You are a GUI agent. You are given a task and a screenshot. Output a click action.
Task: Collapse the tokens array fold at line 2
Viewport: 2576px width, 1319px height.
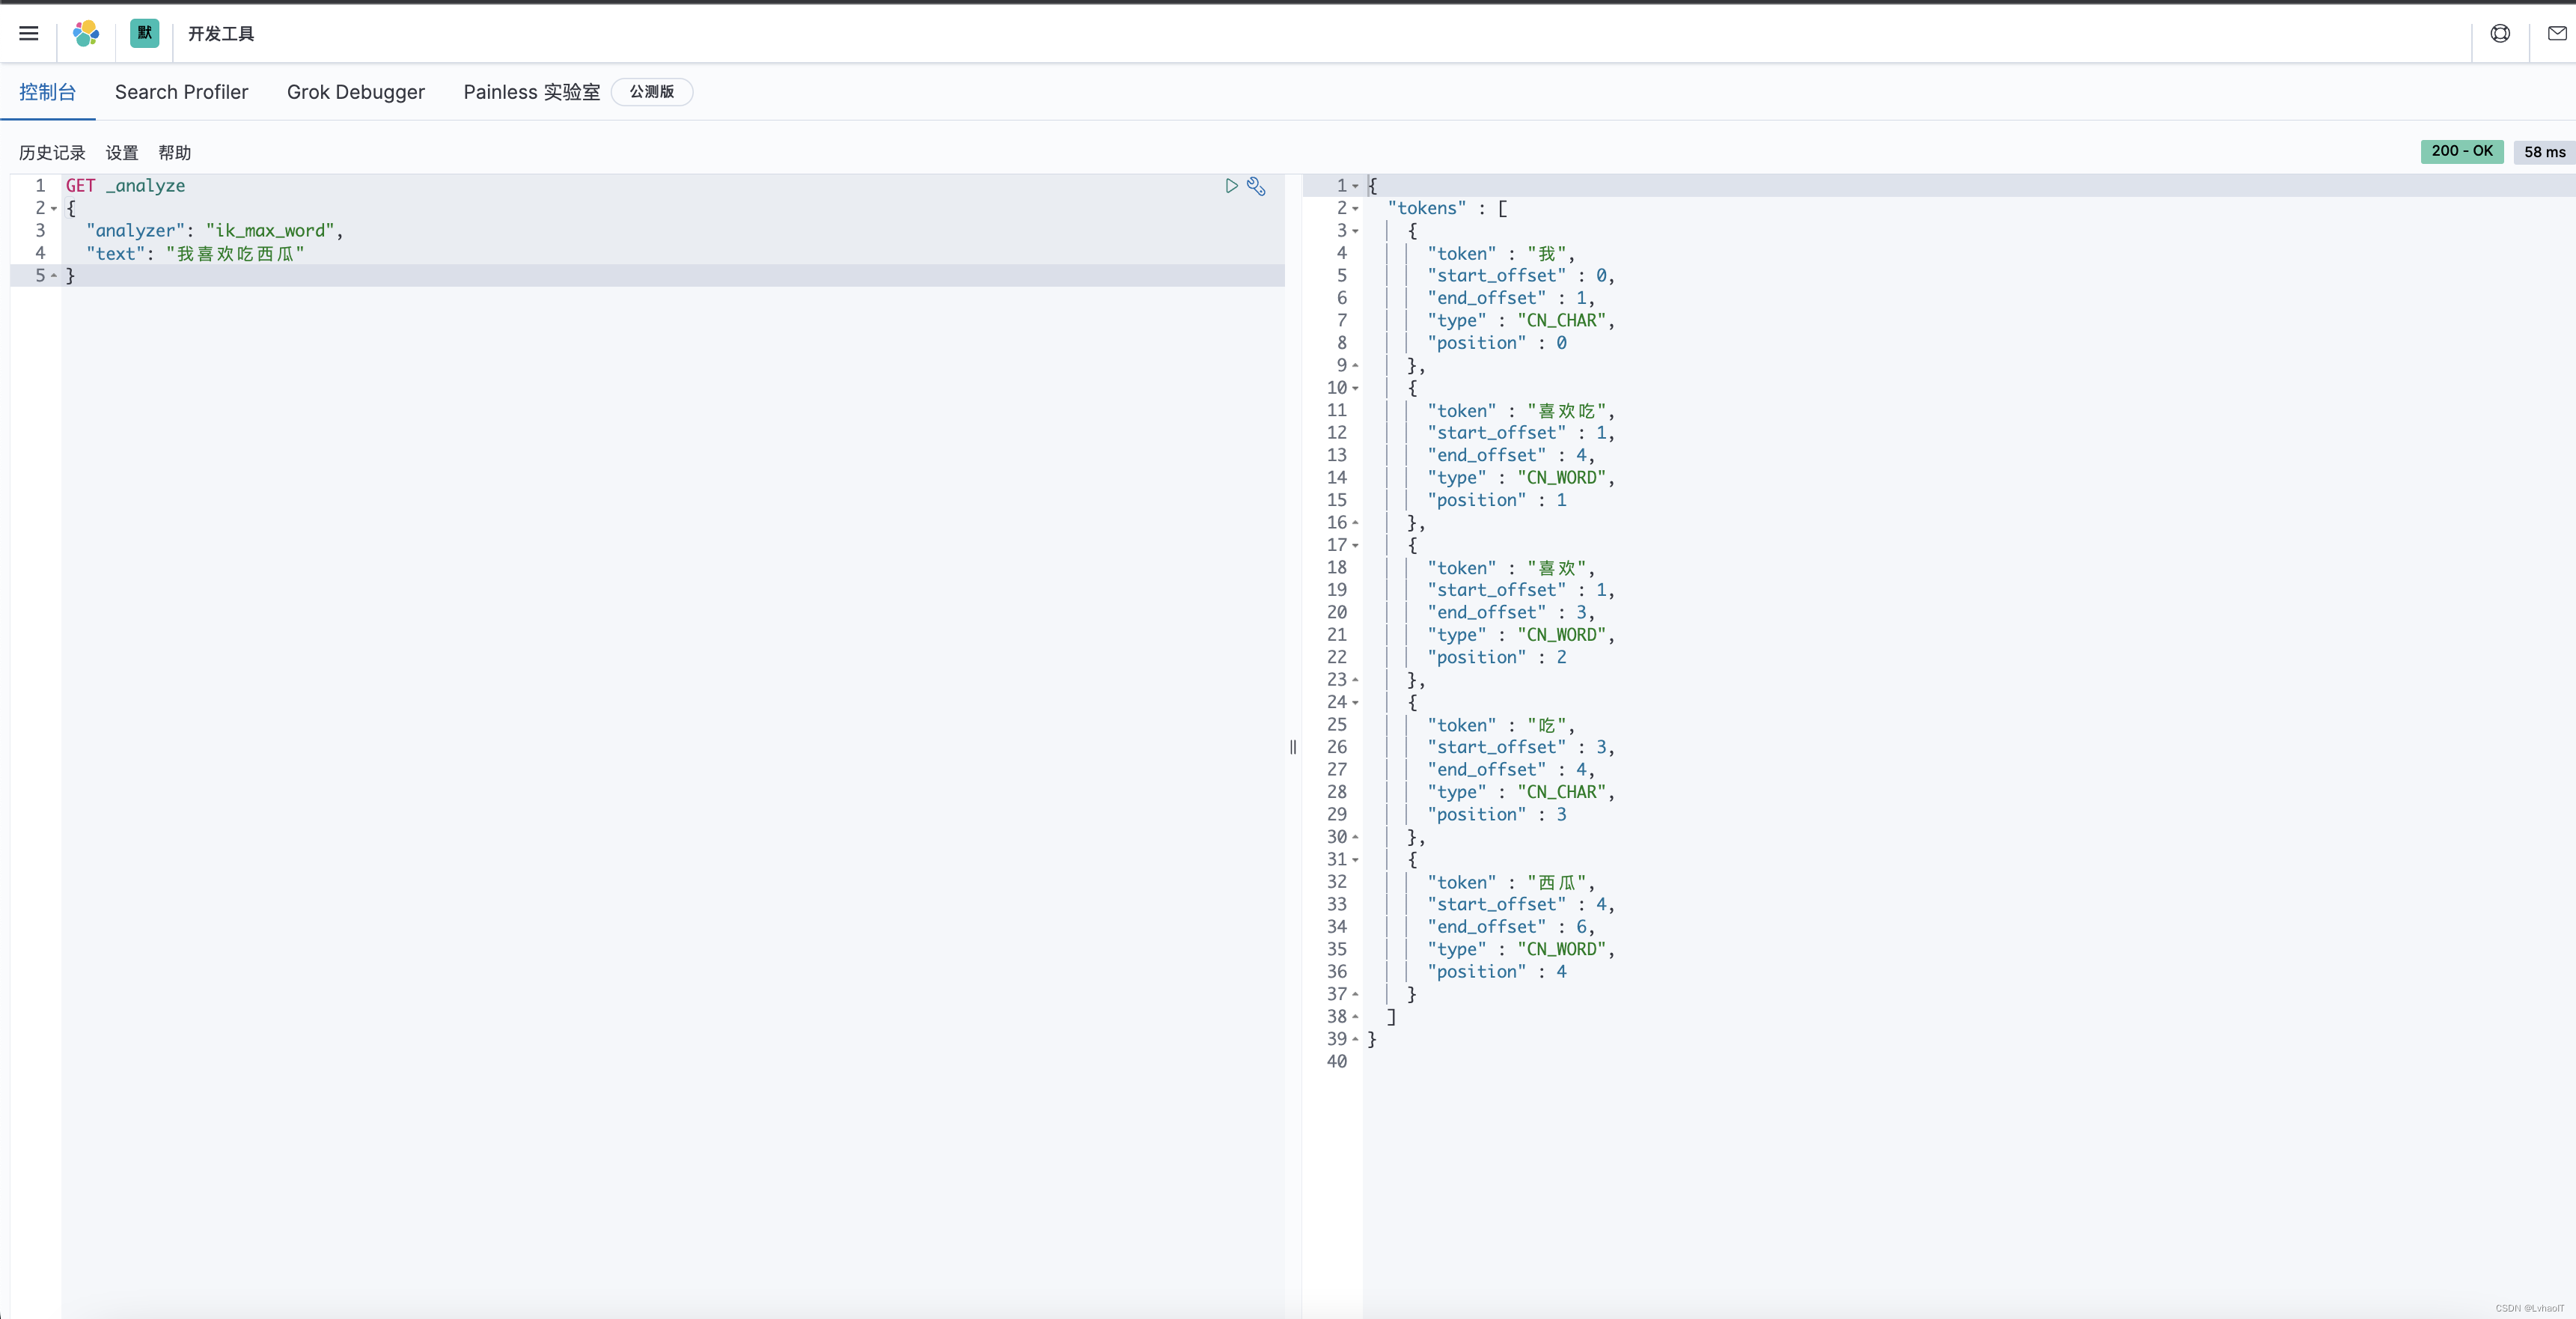click(1355, 209)
